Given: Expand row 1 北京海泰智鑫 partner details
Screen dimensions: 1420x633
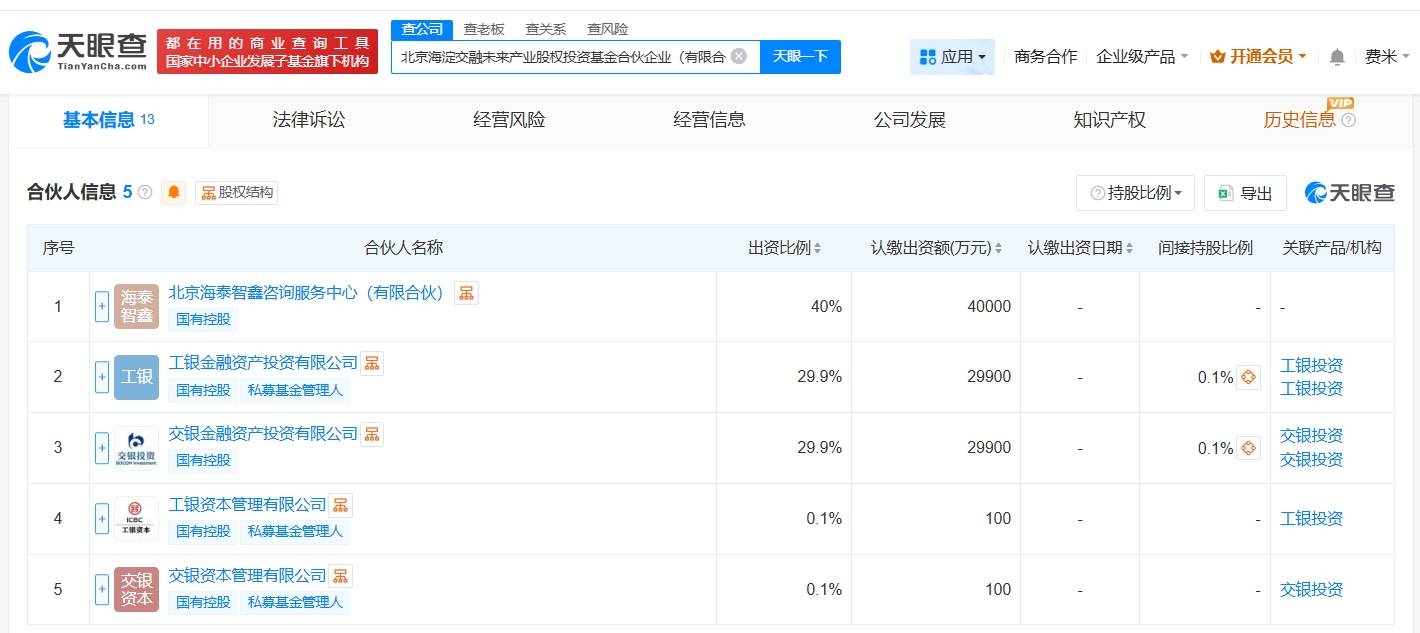Looking at the screenshot, I should 102,307.
